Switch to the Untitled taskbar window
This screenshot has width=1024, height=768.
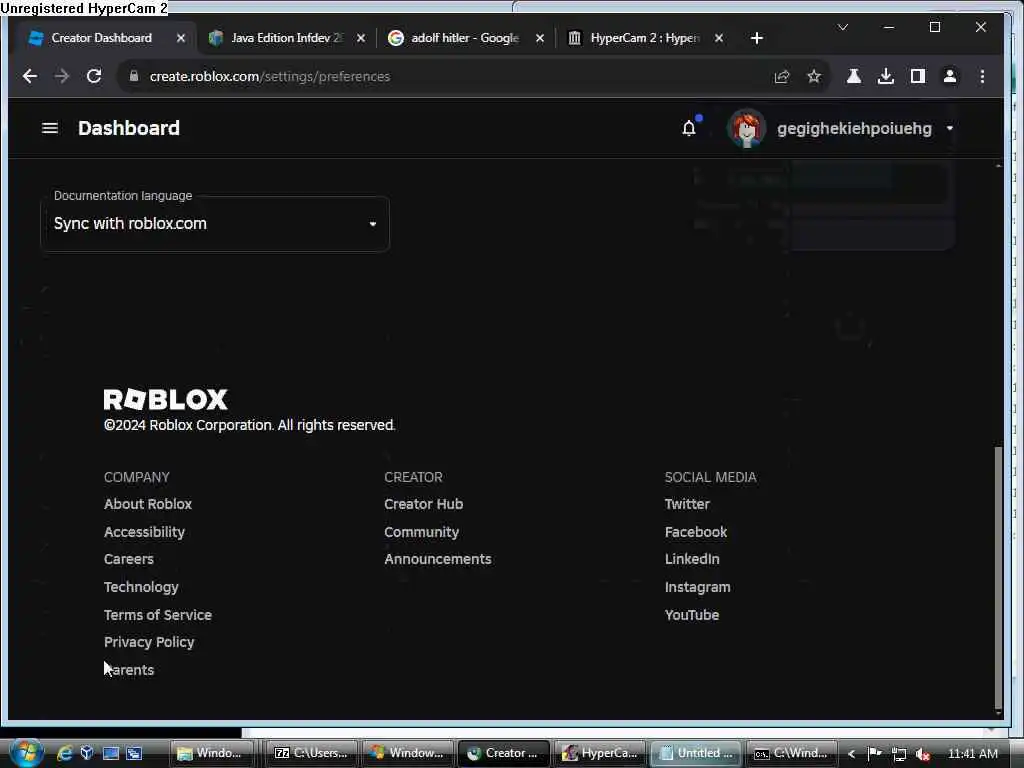(697, 753)
